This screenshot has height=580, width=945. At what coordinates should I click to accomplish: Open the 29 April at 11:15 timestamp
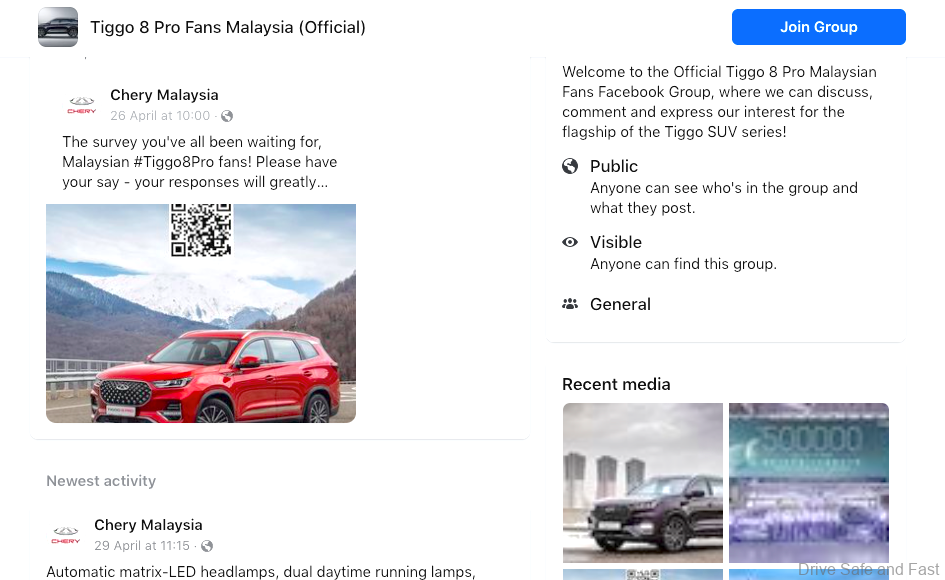(x=141, y=546)
